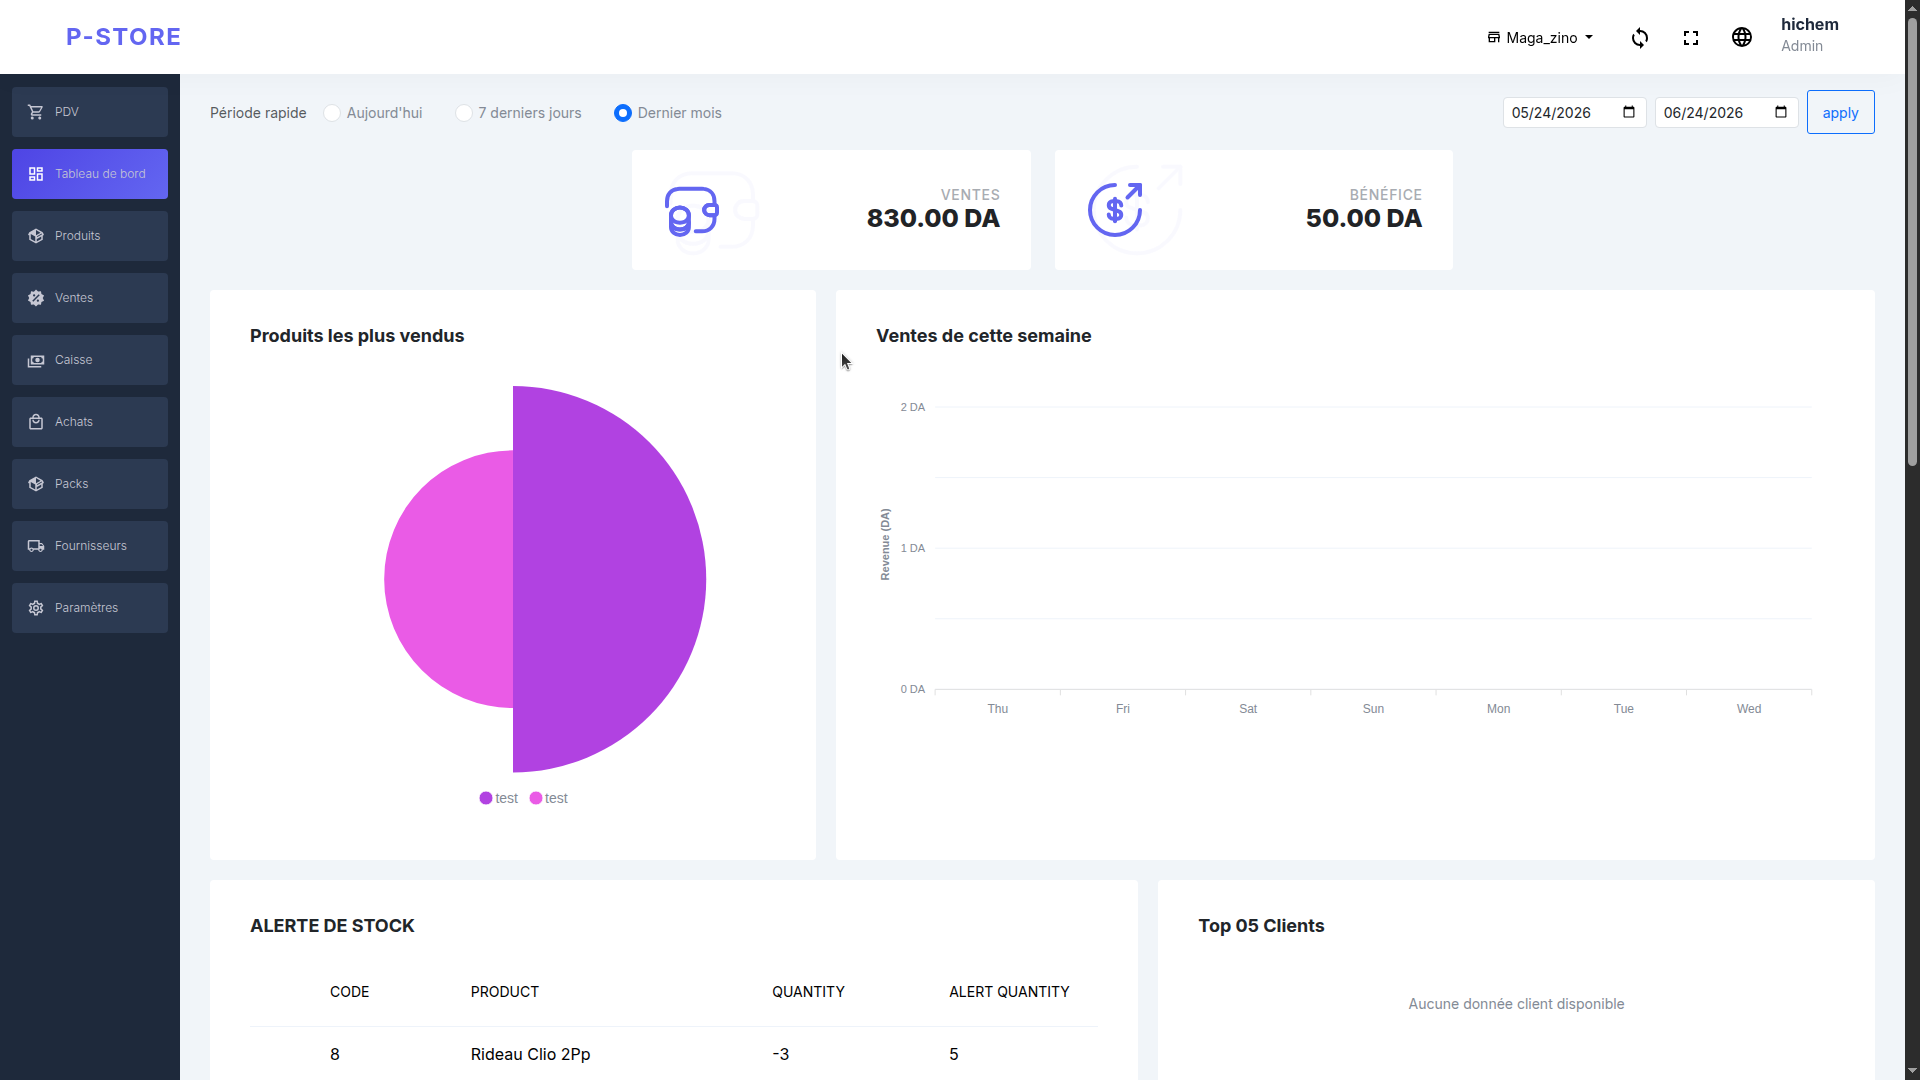
Task: Click the apply button
Action: [x=1840, y=113]
